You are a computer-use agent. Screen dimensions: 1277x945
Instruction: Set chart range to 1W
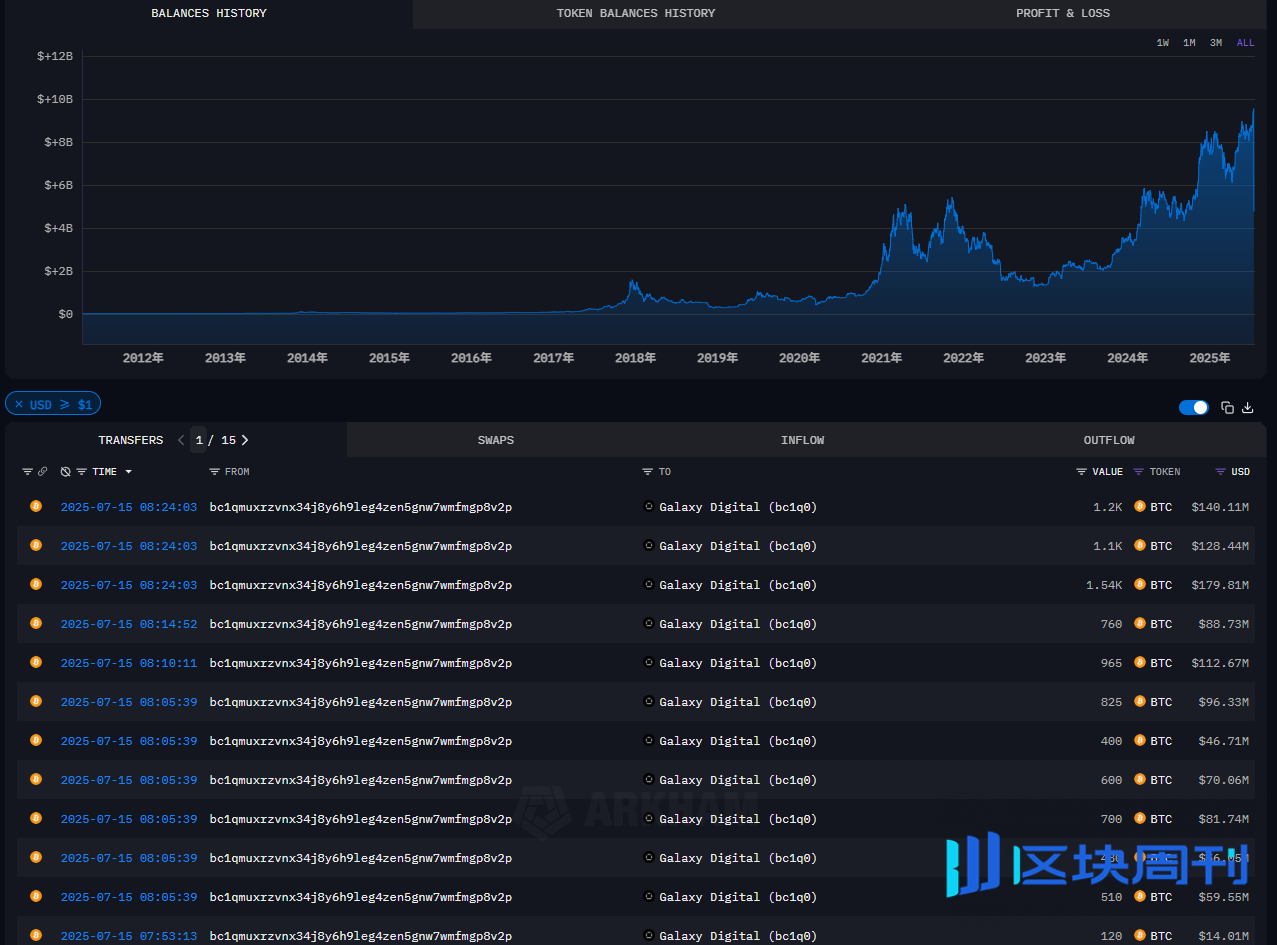(1163, 43)
